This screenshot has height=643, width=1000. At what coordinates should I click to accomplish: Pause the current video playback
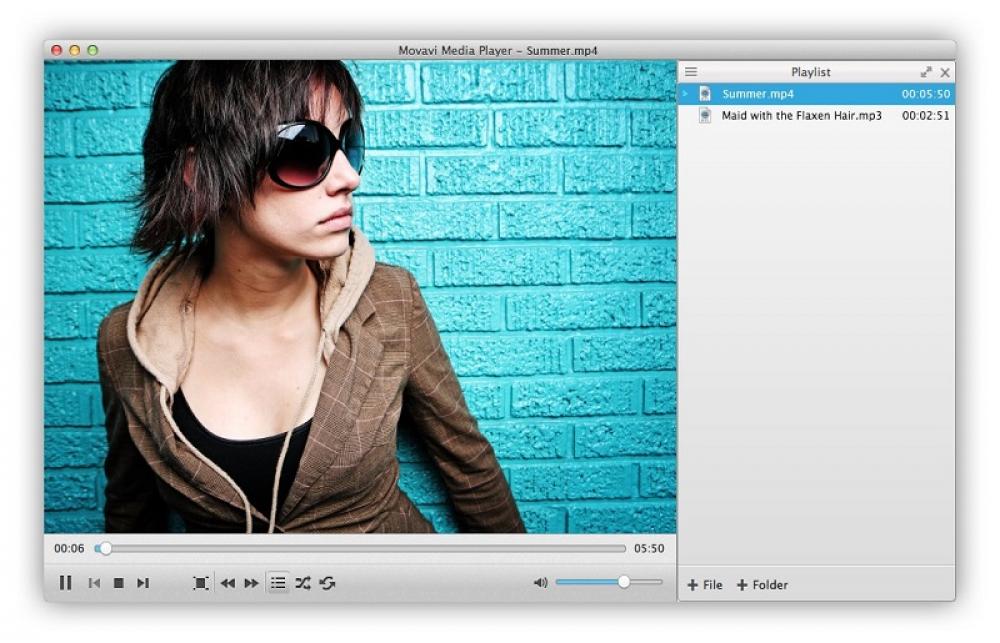click(x=66, y=583)
